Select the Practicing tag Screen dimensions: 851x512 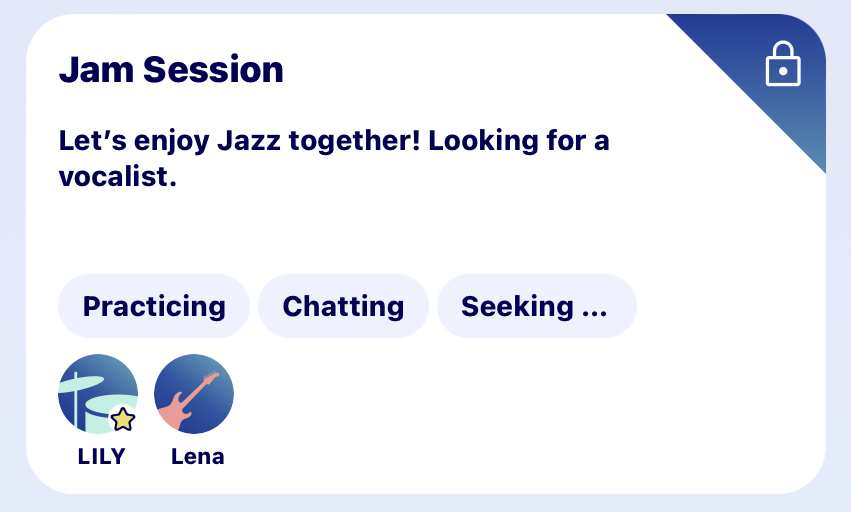pos(154,306)
